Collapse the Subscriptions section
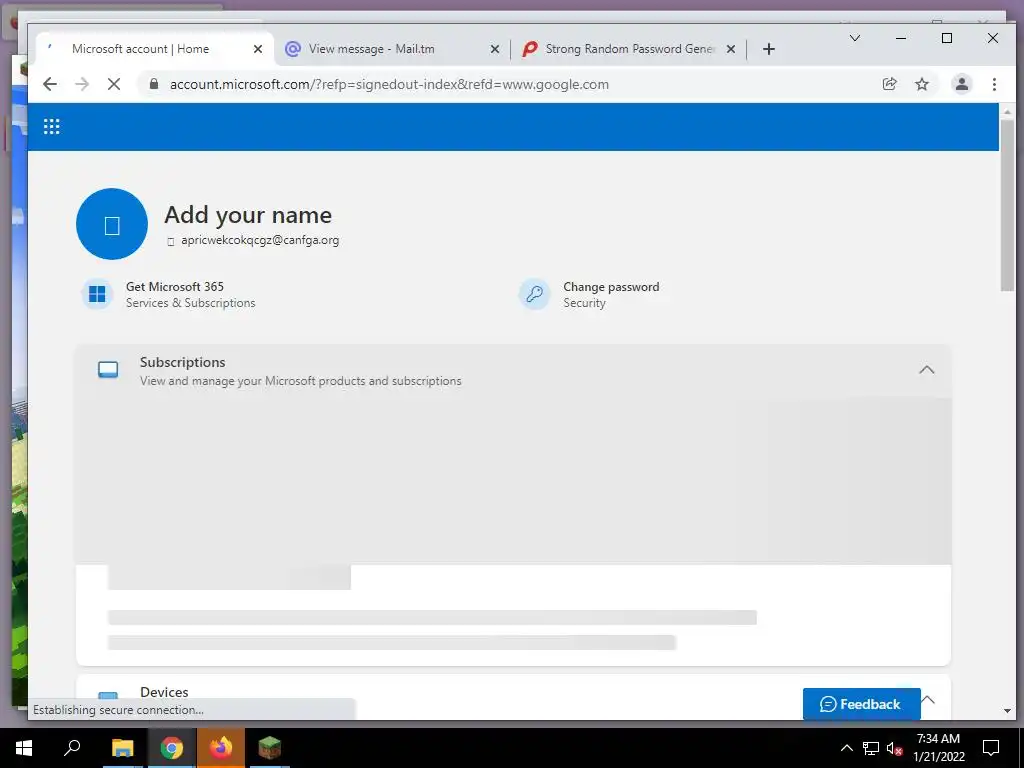This screenshot has width=1024, height=768. 926,370
